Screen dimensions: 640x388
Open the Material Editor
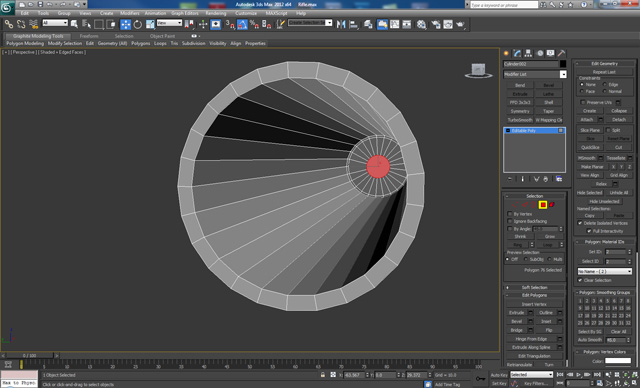point(422,24)
